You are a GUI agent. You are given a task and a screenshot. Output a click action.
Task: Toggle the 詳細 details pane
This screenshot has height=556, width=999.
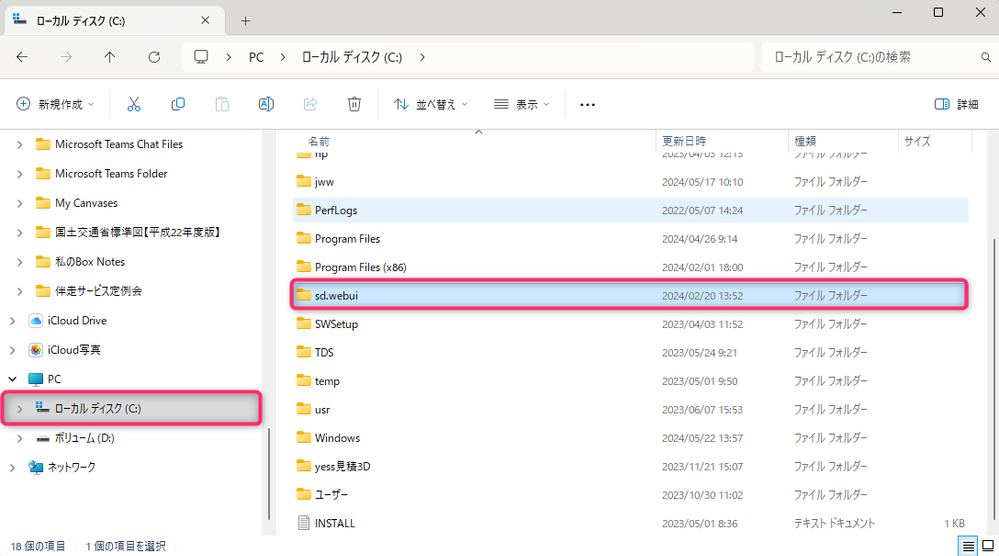click(x=956, y=104)
